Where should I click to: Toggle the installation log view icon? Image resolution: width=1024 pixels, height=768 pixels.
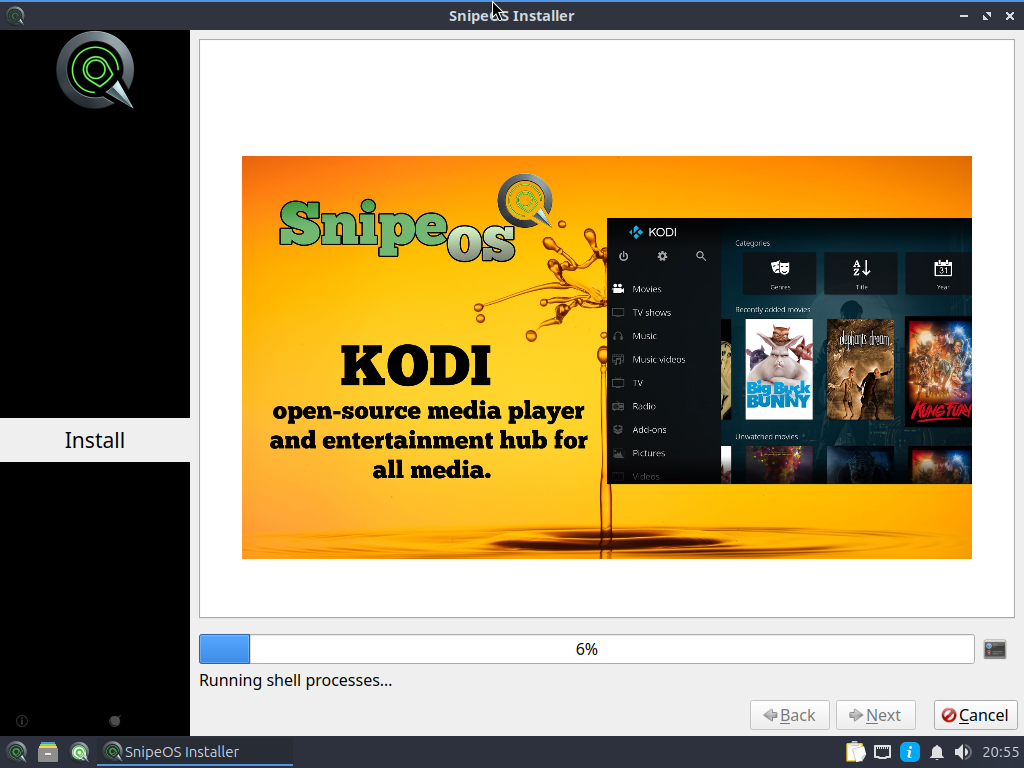coord(995,649)
